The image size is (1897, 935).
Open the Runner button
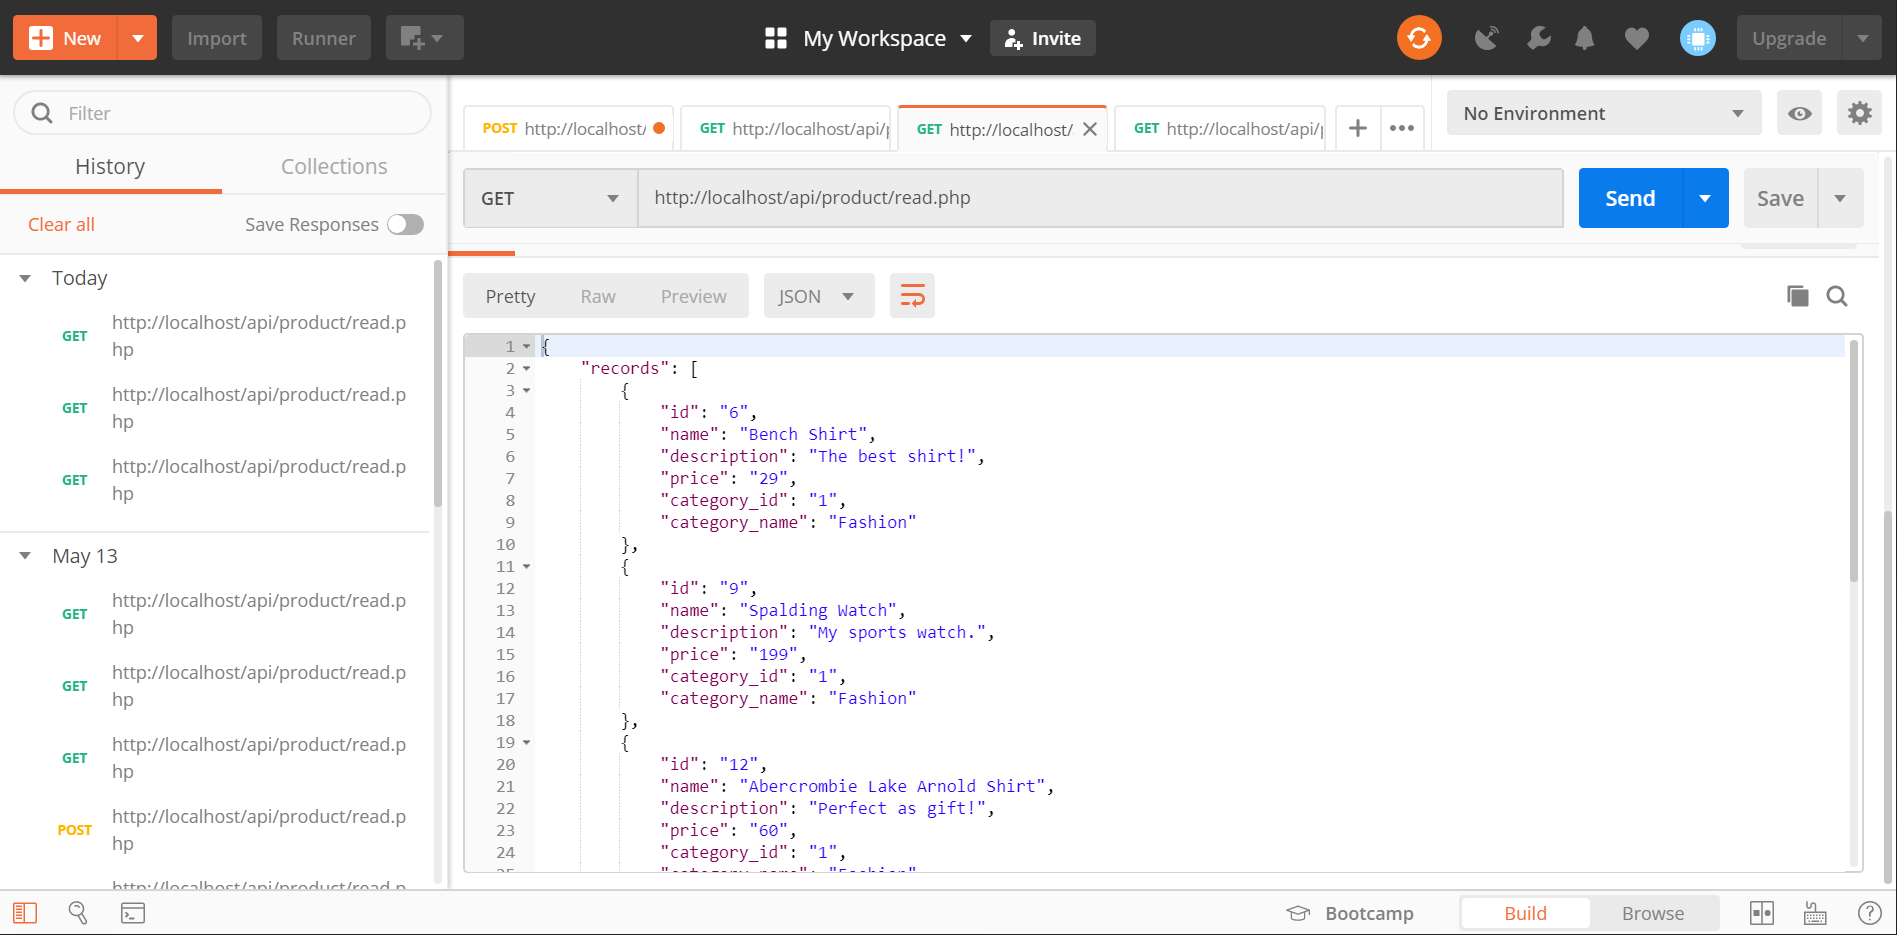click(x=323, y=38)
